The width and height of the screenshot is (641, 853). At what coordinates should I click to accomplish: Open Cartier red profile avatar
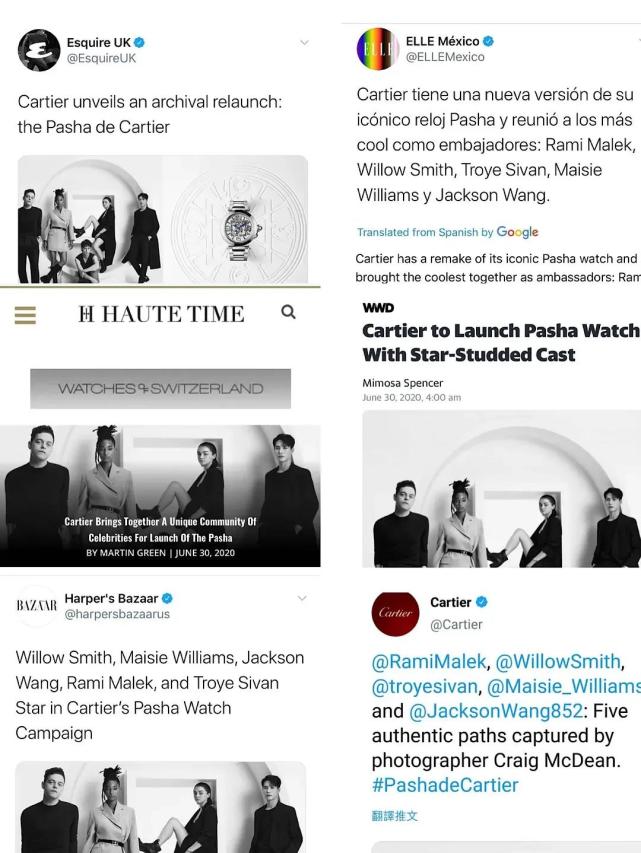(396, 614)
